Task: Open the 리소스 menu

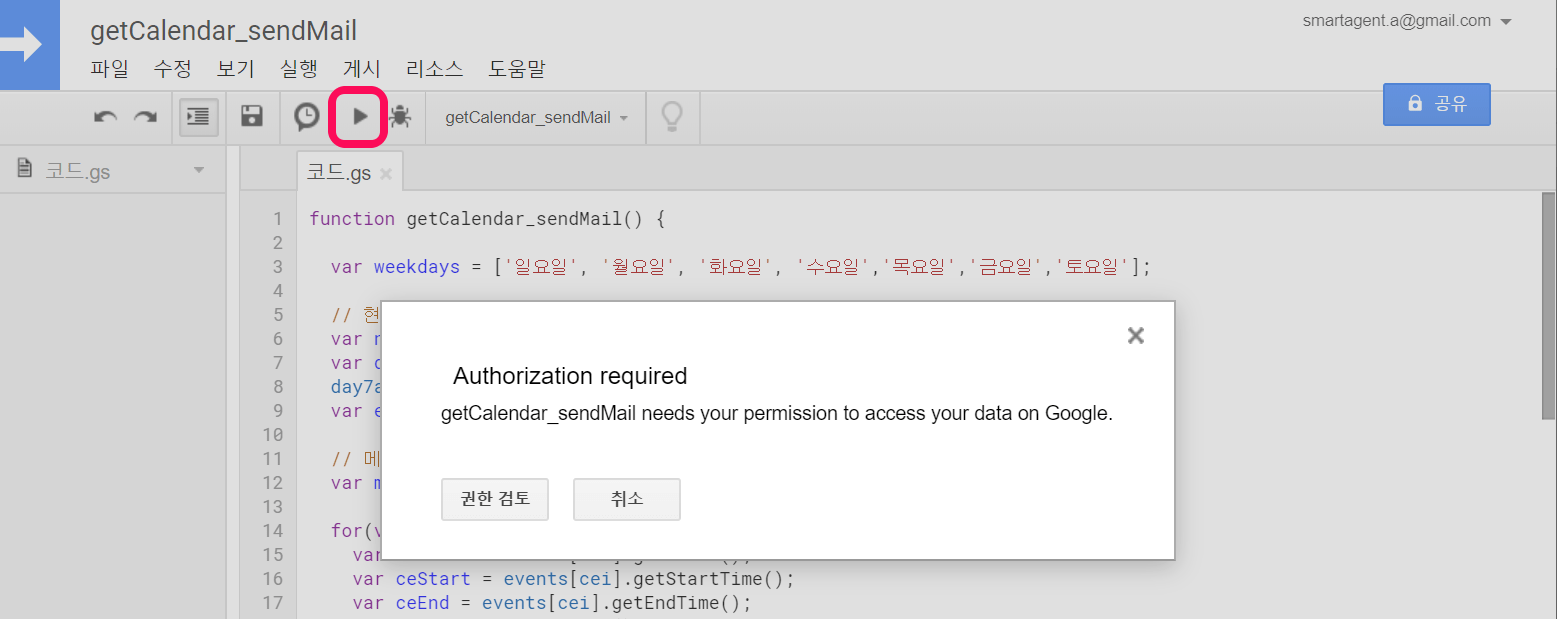Action: click(x=434, y=69)
